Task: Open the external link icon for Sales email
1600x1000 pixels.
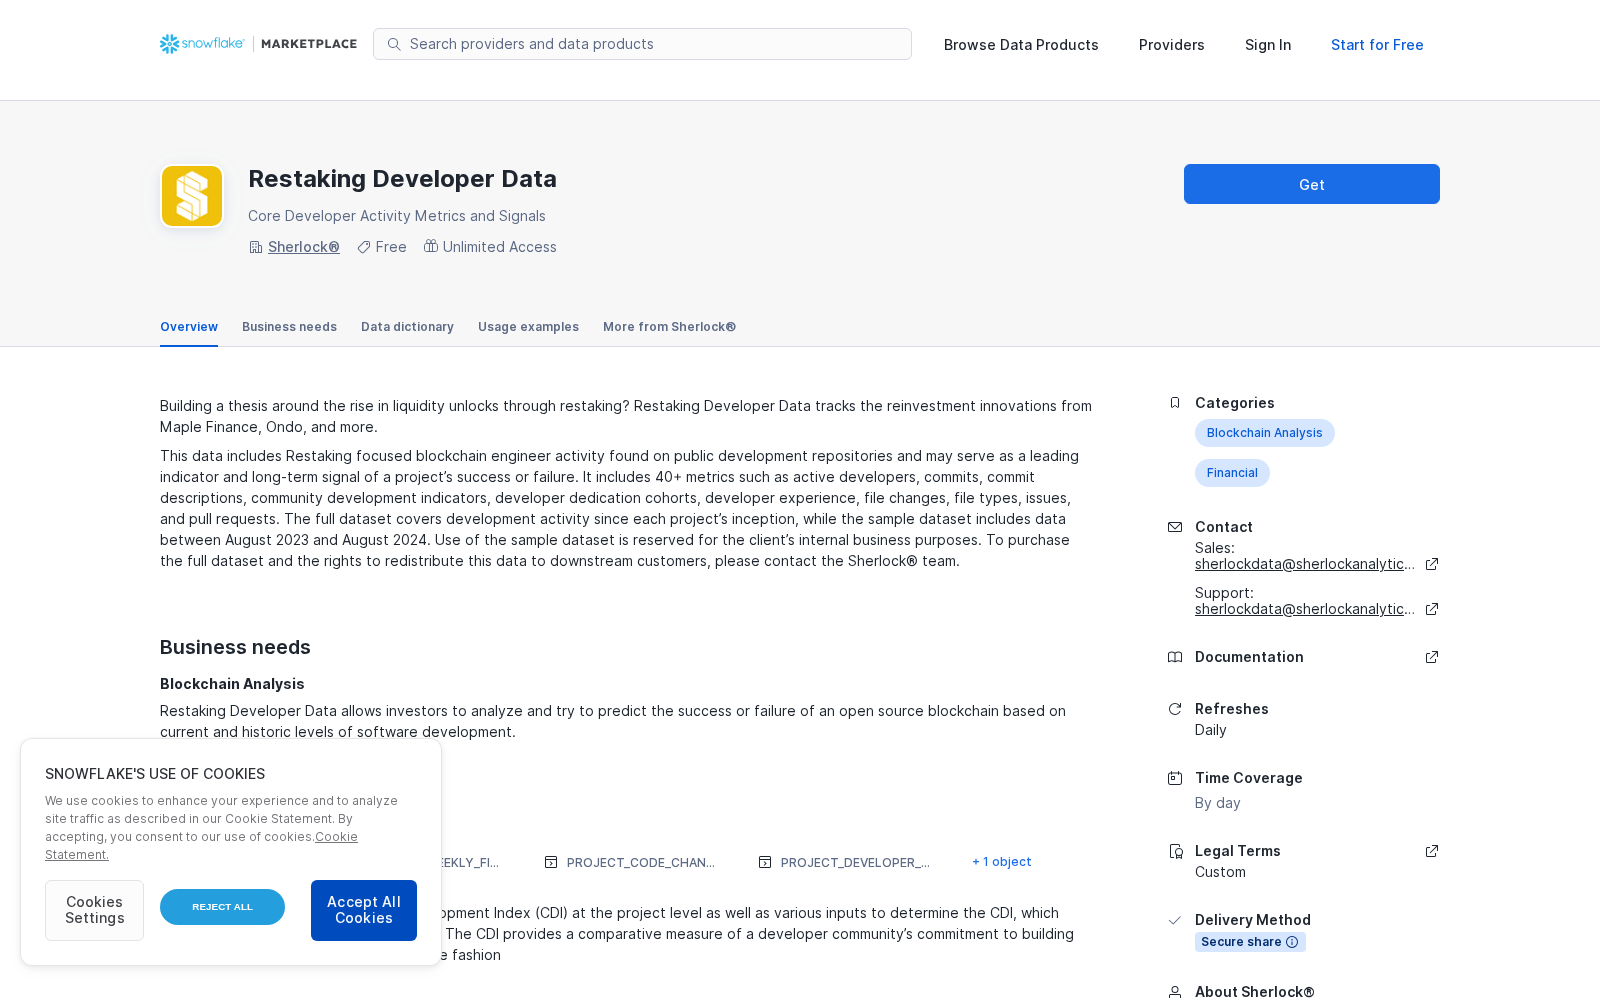Action: click(1432, 564)
